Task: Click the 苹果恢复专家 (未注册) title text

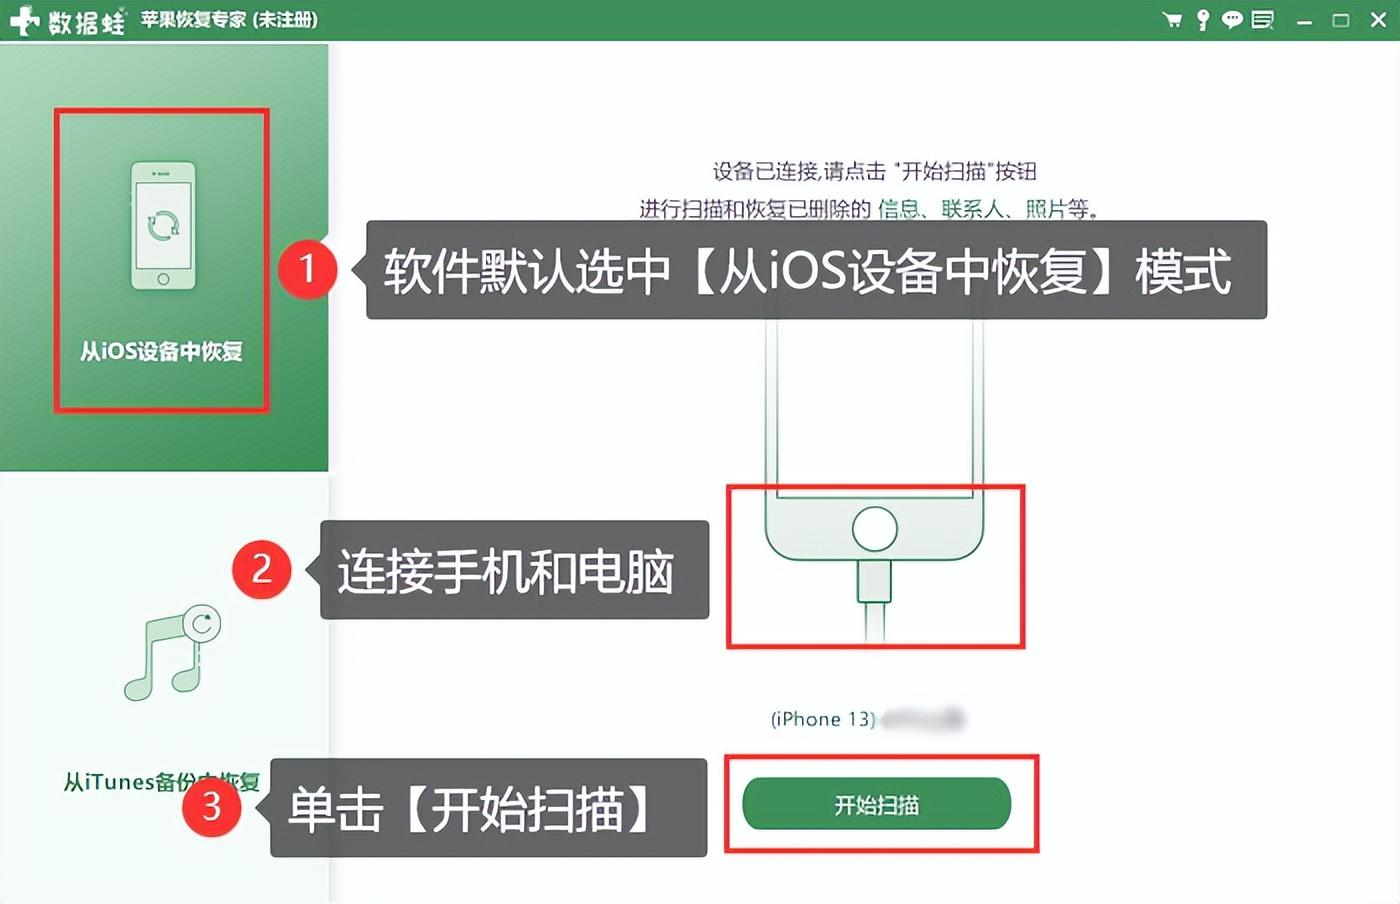Action: coord(229,20)
